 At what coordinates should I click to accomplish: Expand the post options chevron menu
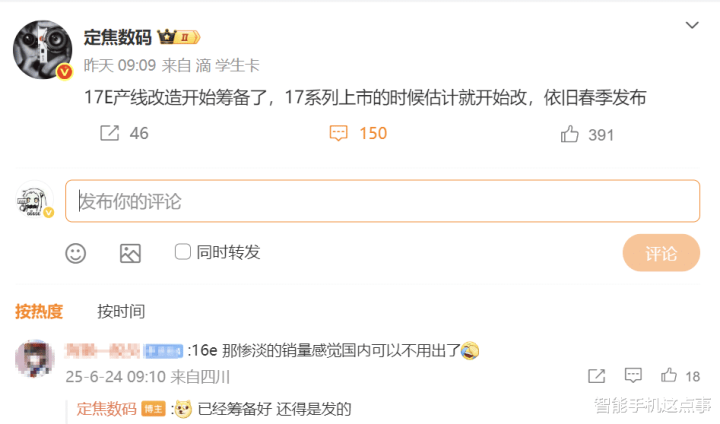(x=692, y=25)
